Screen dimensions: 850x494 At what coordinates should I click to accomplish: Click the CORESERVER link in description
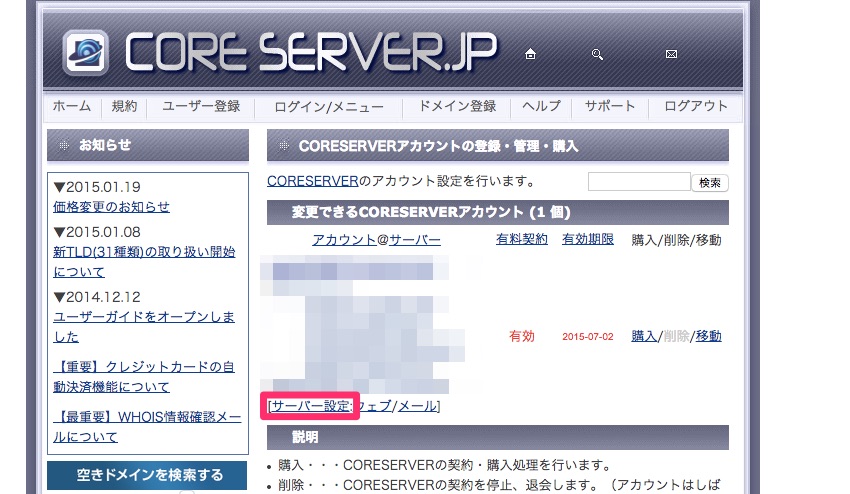click(312, 181)
